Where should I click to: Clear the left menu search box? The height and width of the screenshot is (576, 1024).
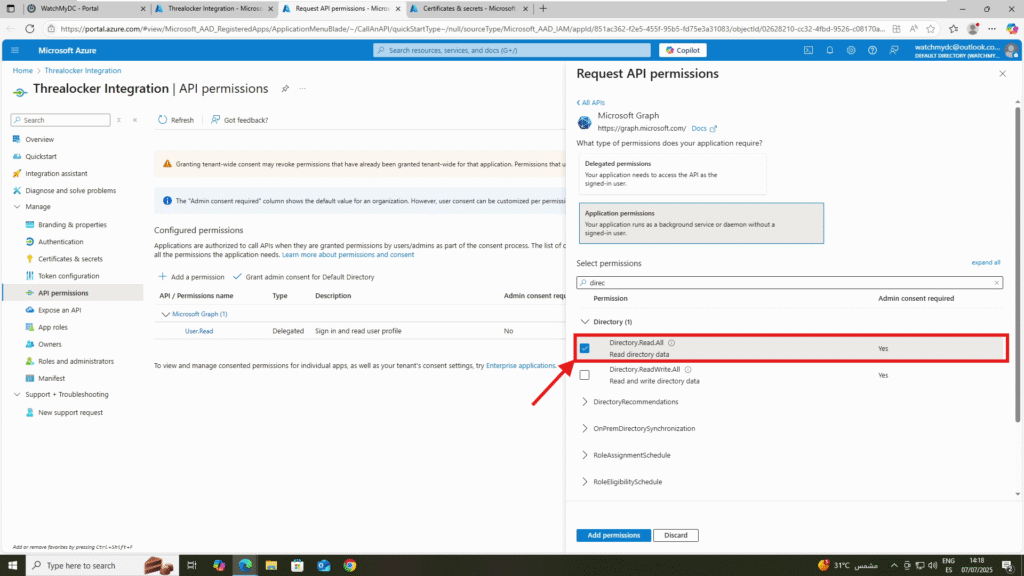(119, 120)
